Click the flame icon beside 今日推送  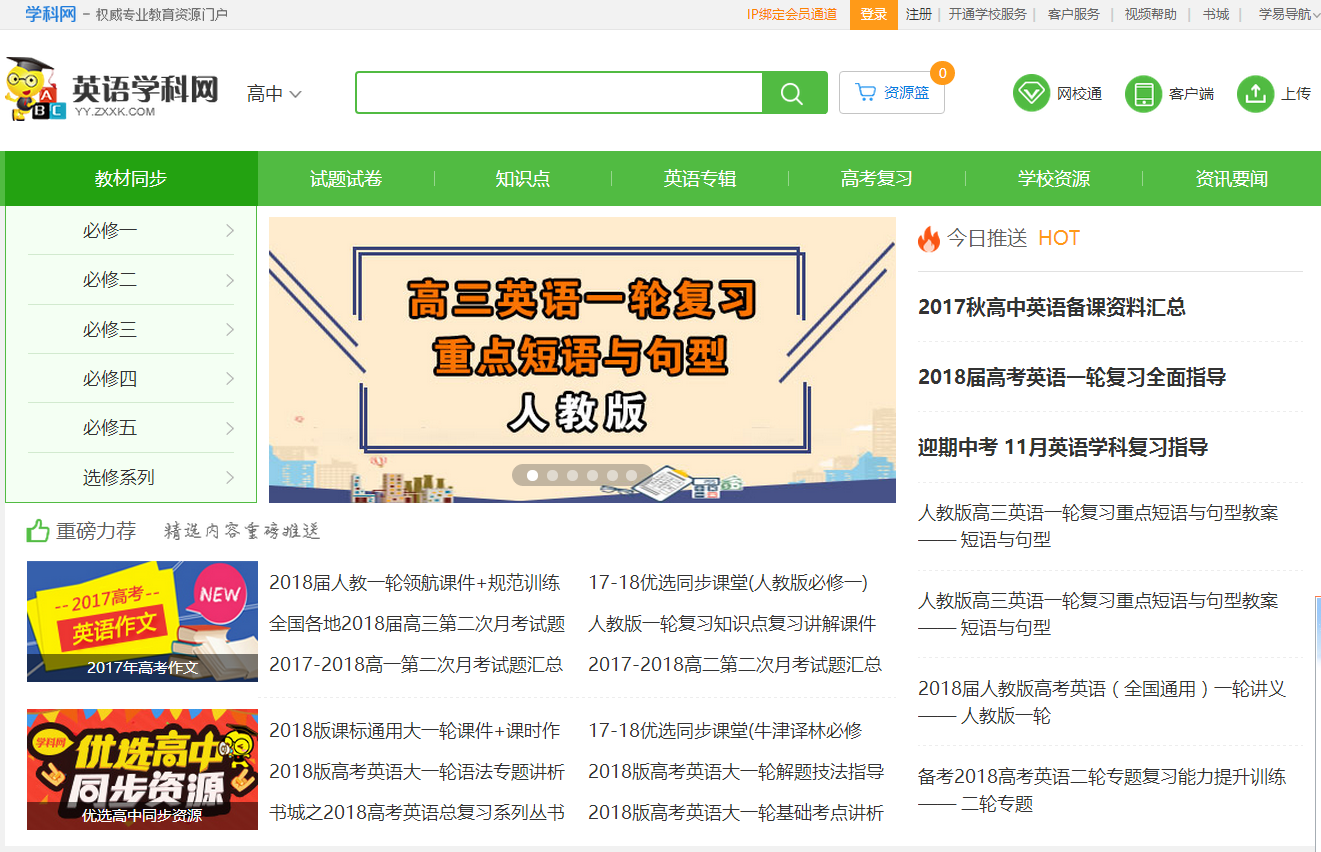[x=929, y=239]
